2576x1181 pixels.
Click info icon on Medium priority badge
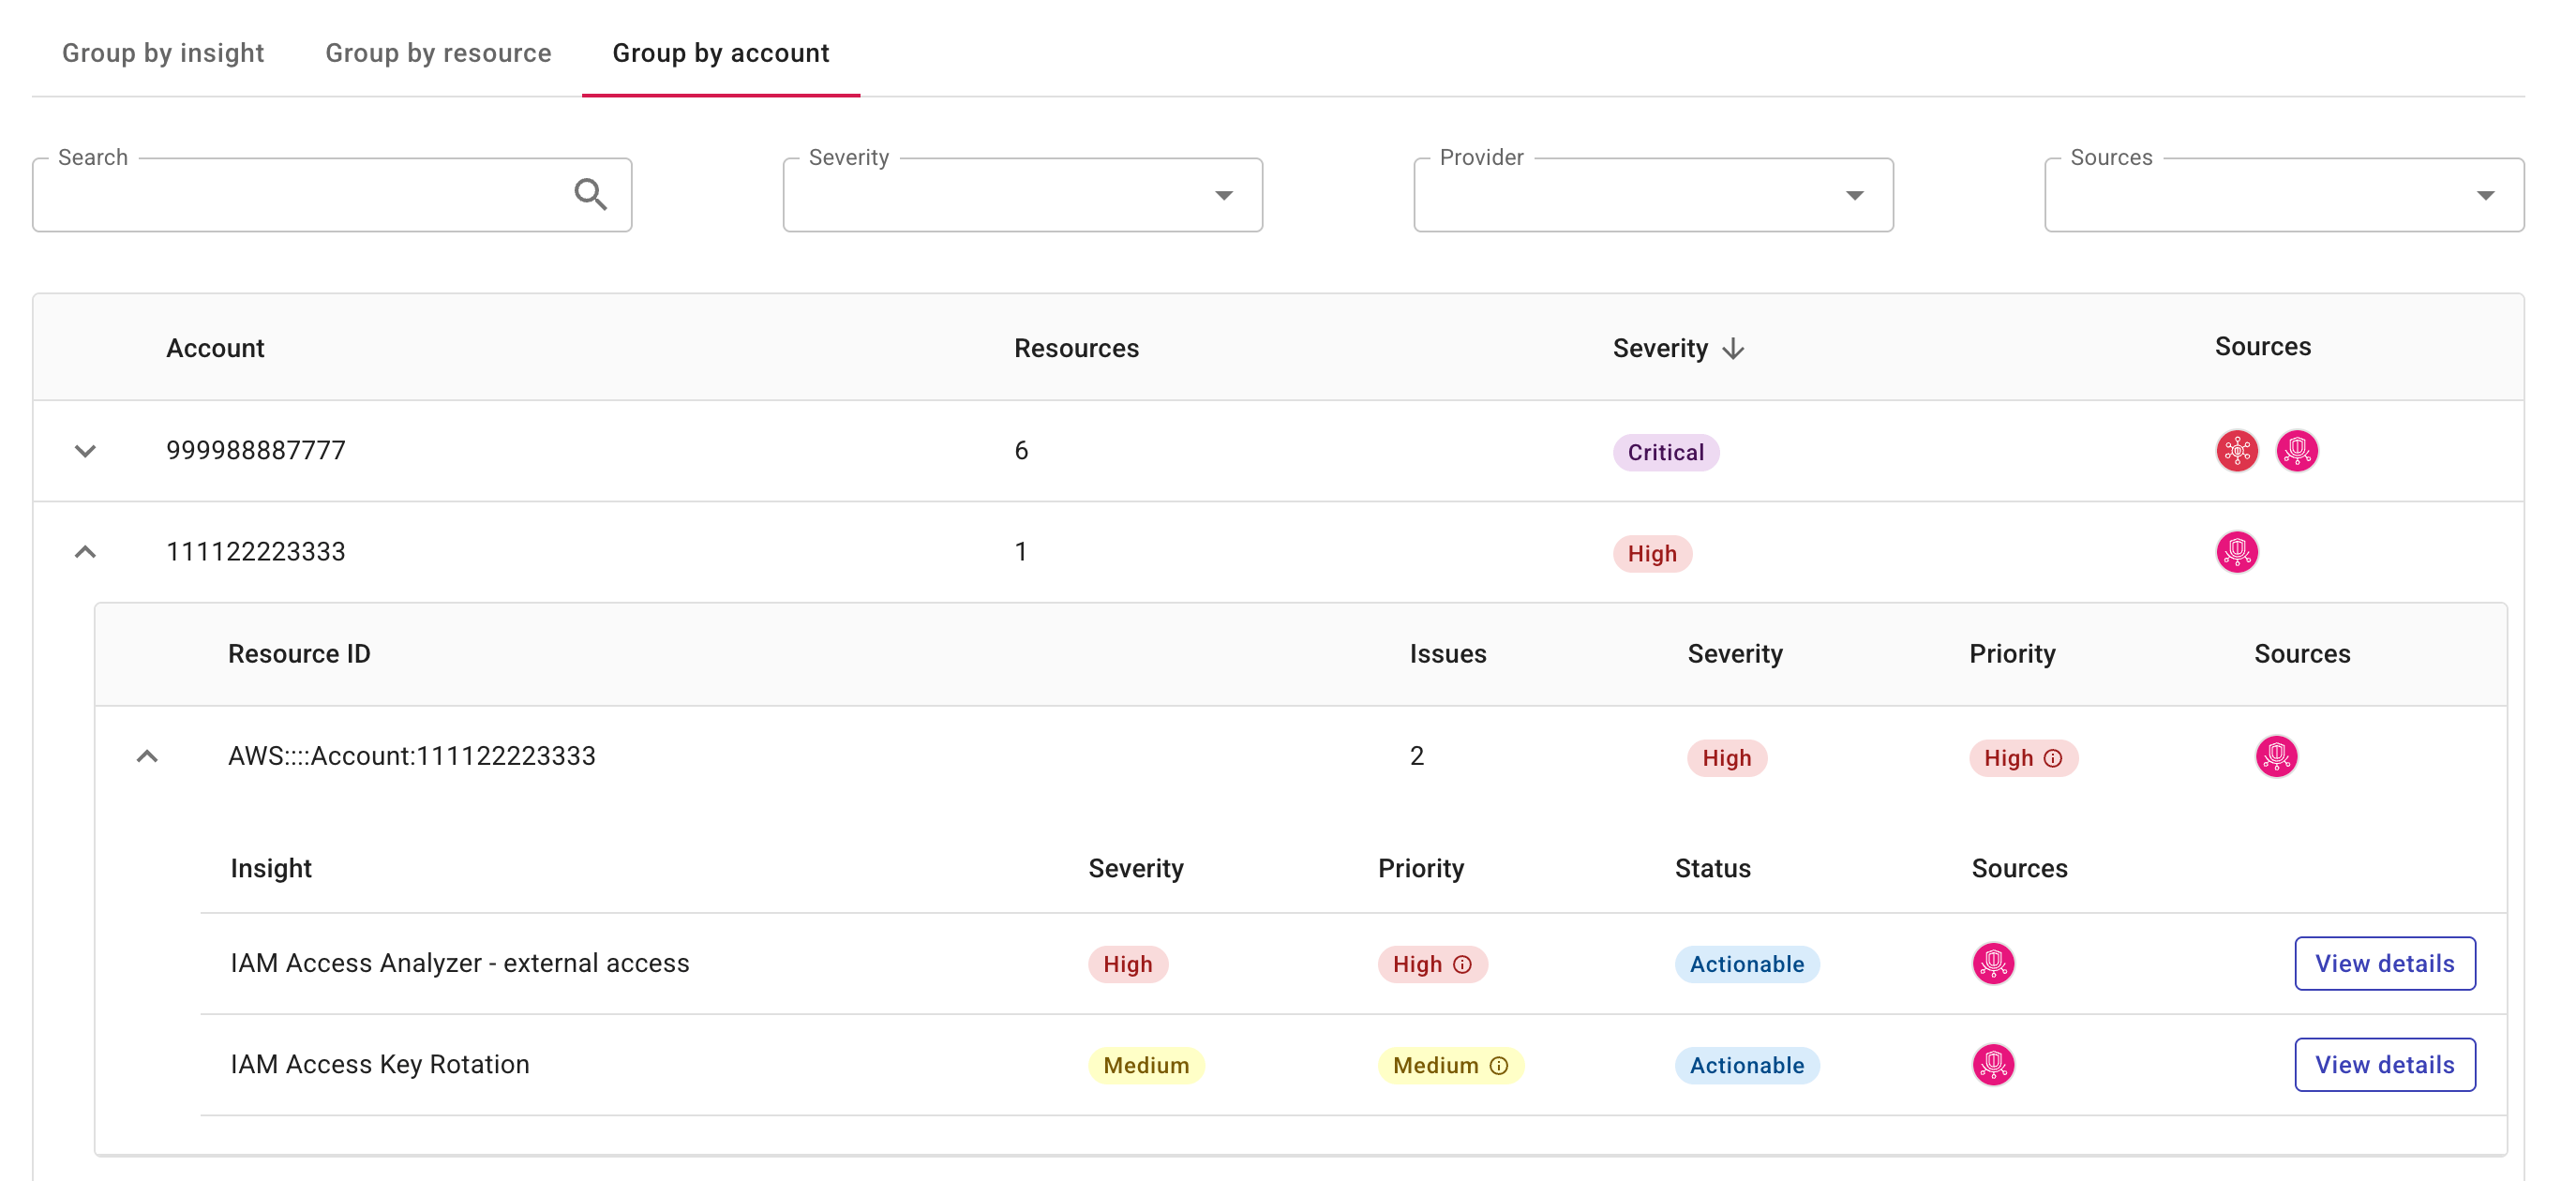tap(1498, 1066)
